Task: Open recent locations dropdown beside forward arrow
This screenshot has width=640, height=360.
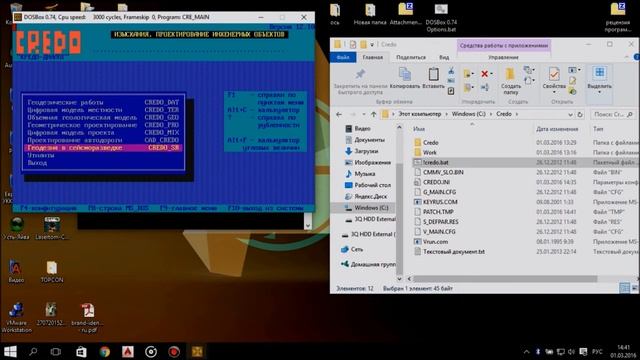Action: coord(364,115)
